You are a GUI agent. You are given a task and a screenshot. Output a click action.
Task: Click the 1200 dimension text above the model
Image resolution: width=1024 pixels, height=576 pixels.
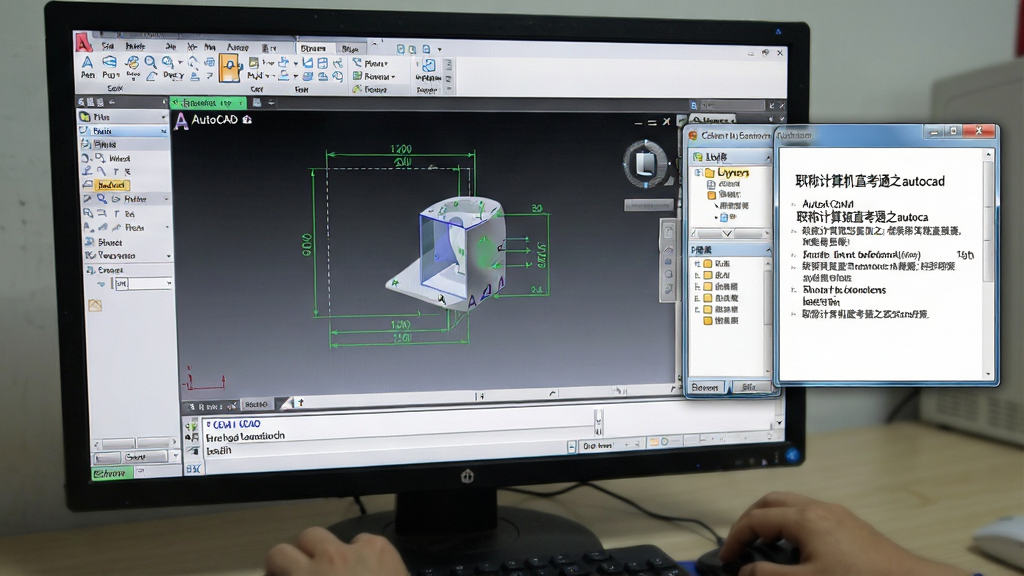tap(401, 149)
